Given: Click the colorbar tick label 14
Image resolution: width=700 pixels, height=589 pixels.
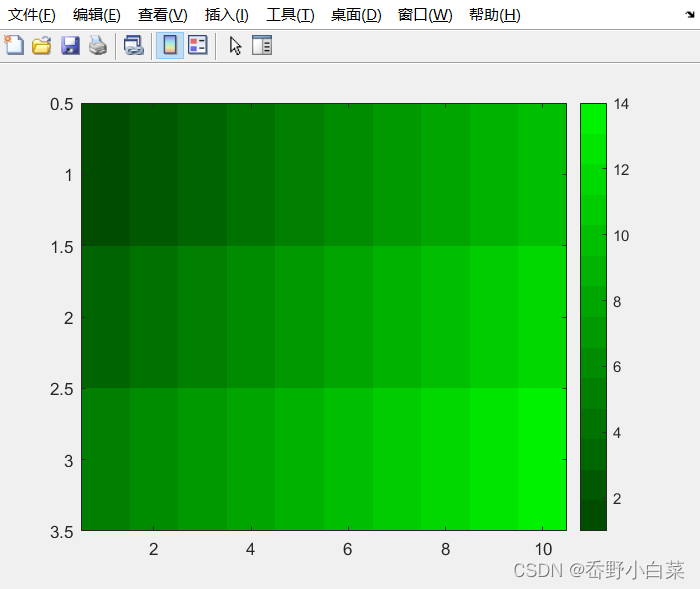Looking at the screenshot, I should 621,104.
